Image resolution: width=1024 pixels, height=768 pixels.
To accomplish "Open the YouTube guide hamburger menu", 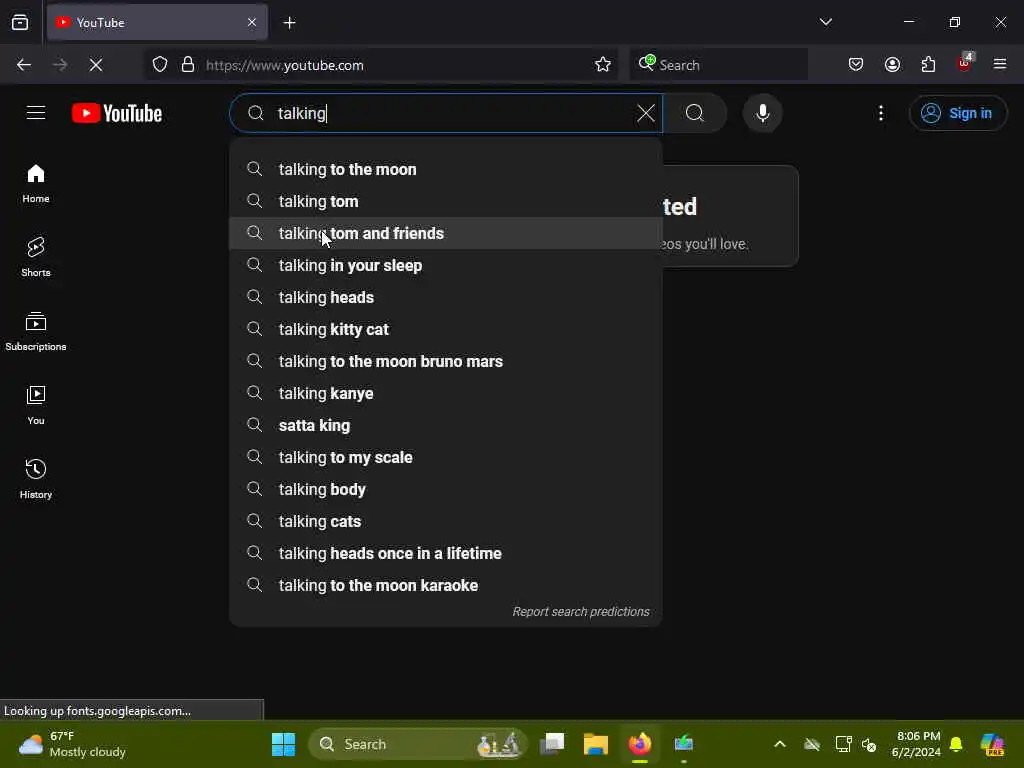I will pos(36,113).
